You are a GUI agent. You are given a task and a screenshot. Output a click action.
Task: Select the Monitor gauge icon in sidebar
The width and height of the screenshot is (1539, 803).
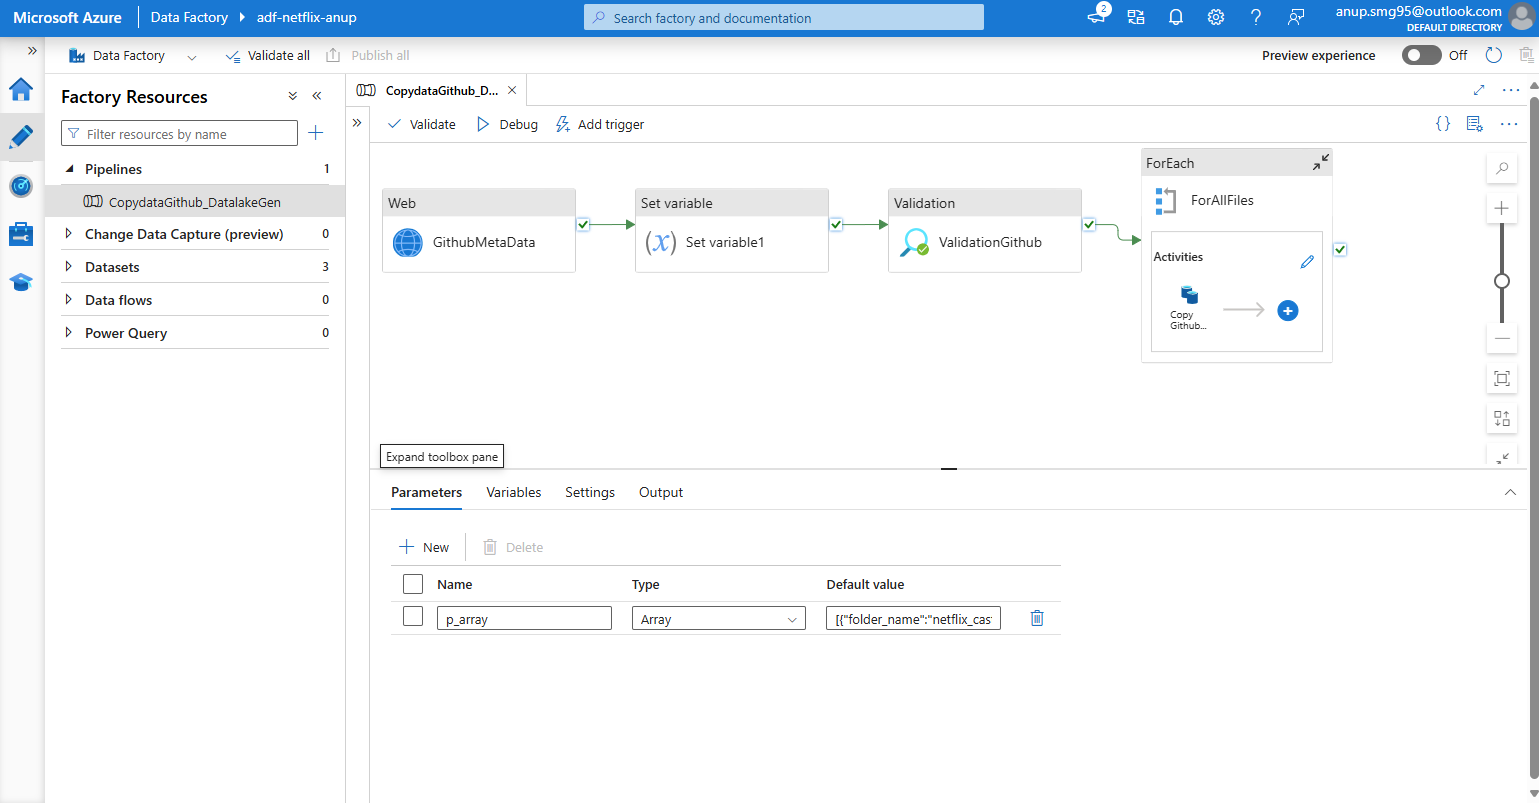coord(22,185)
